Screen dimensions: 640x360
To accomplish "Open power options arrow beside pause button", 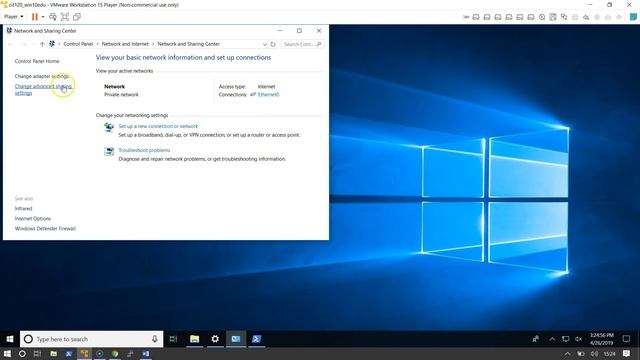I will click(43, 17).
